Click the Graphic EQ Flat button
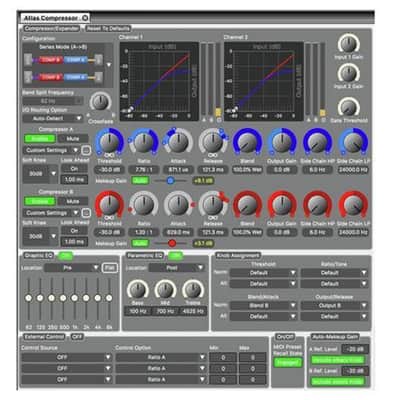 [110, 268]
